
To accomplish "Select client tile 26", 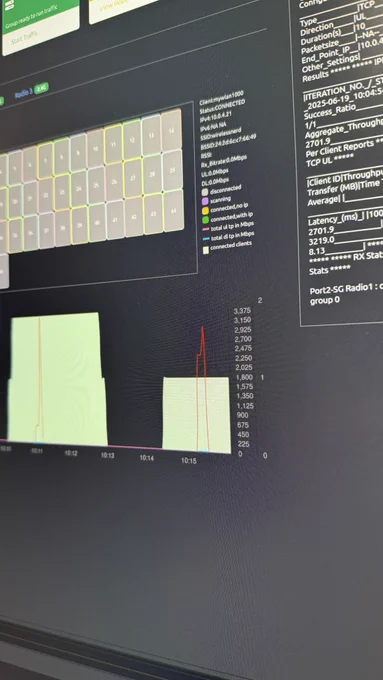I will 114,182.
